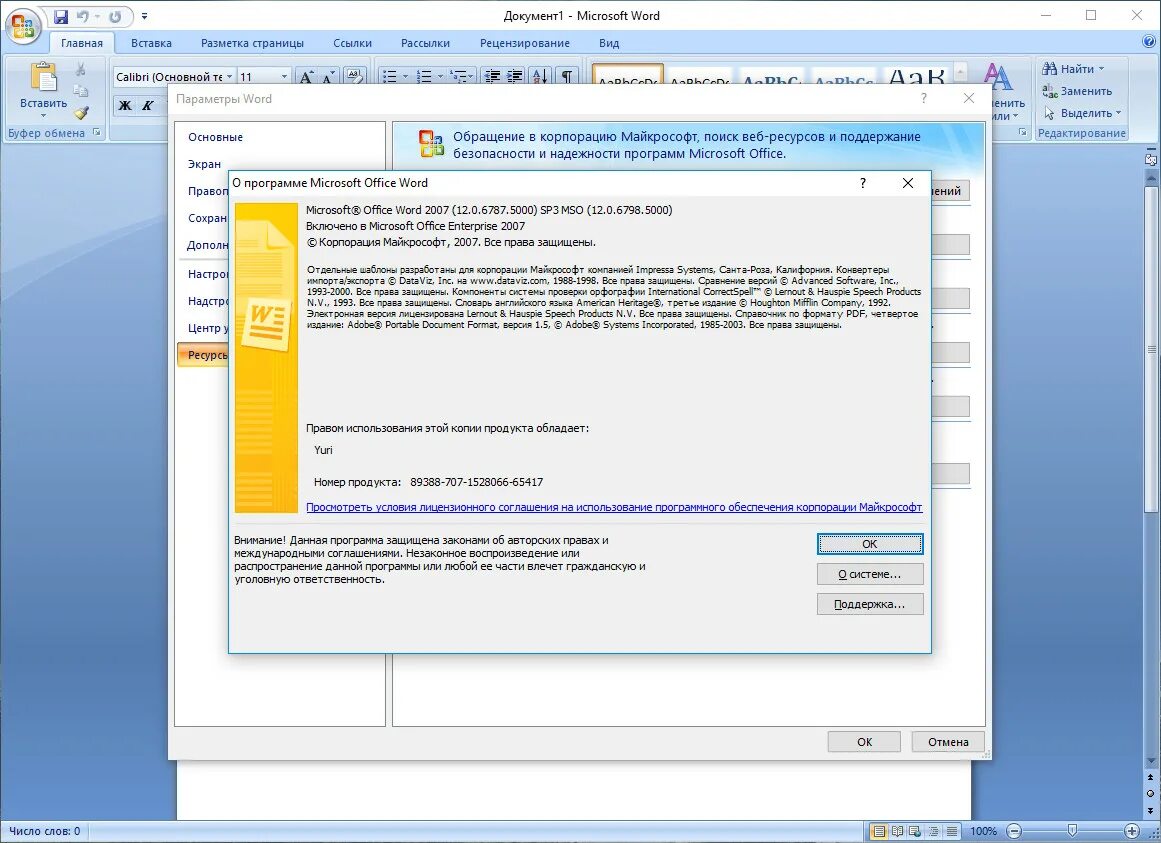Expand the Буфер обмена dialog launcher

point(97,133)
